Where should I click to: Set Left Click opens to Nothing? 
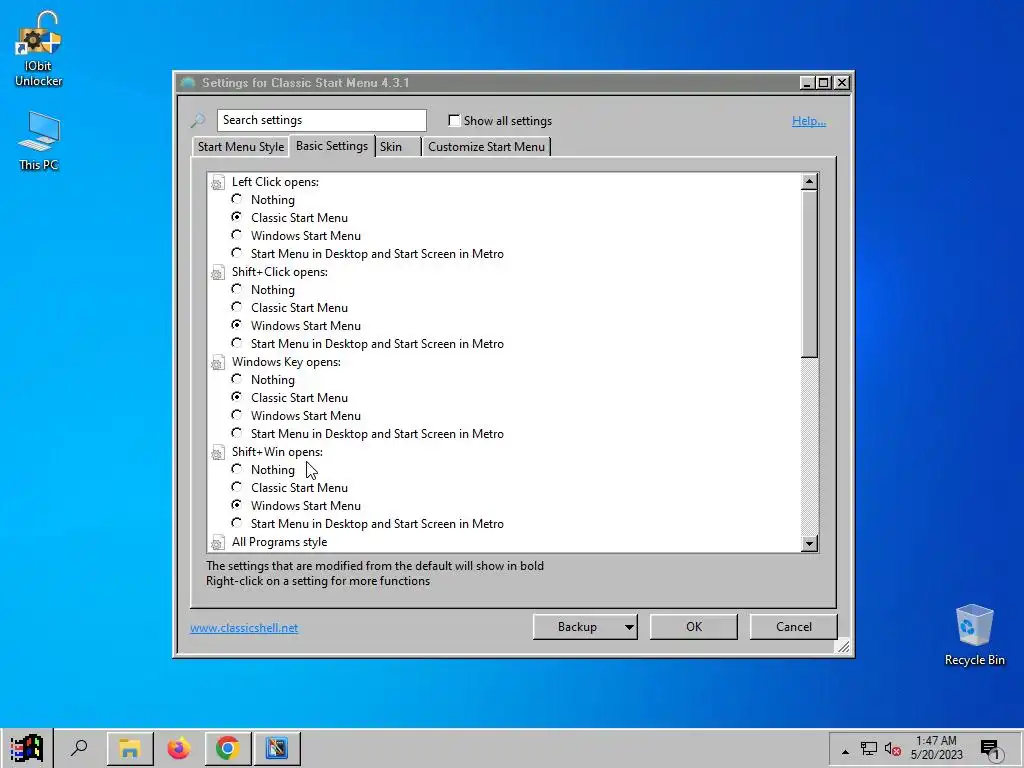pyautogui.click(x=236, y=199)
